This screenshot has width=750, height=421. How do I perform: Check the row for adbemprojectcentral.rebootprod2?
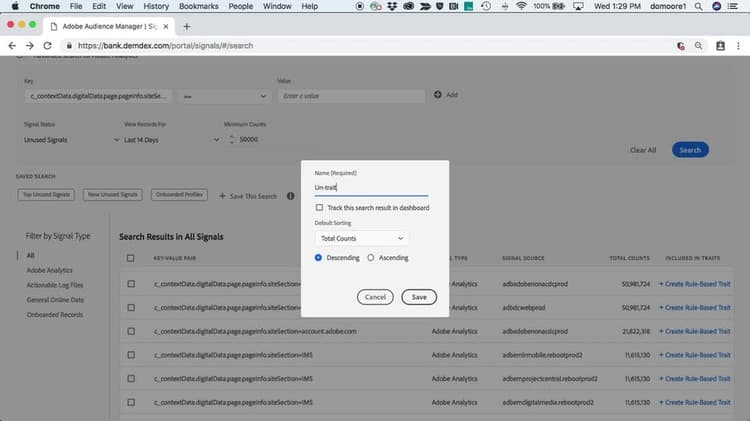tap(131, 378)
